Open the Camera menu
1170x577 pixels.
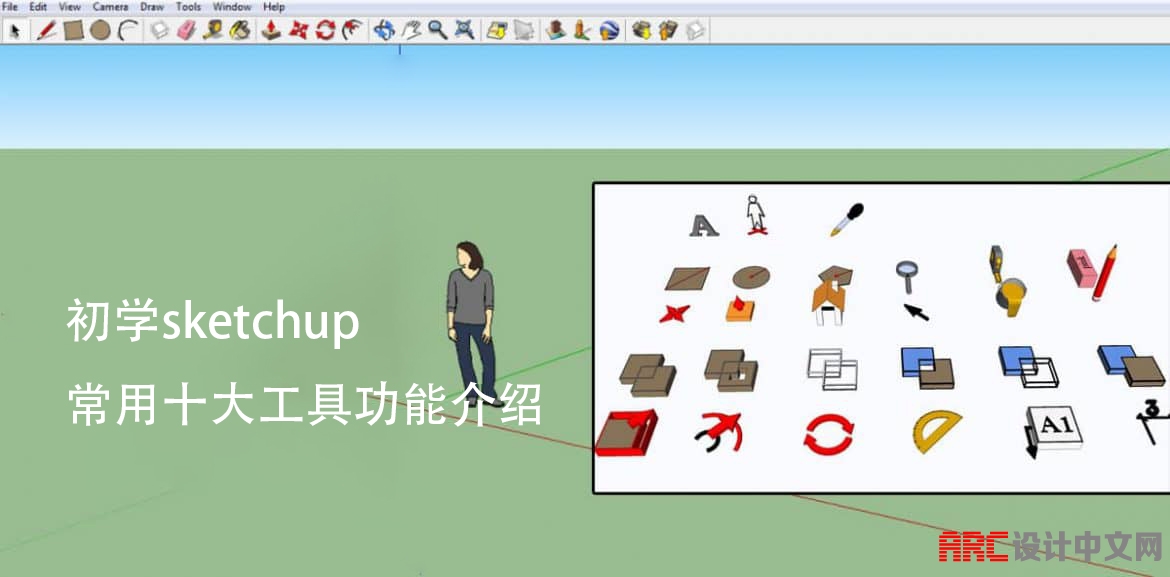click(x=110, y=7)
